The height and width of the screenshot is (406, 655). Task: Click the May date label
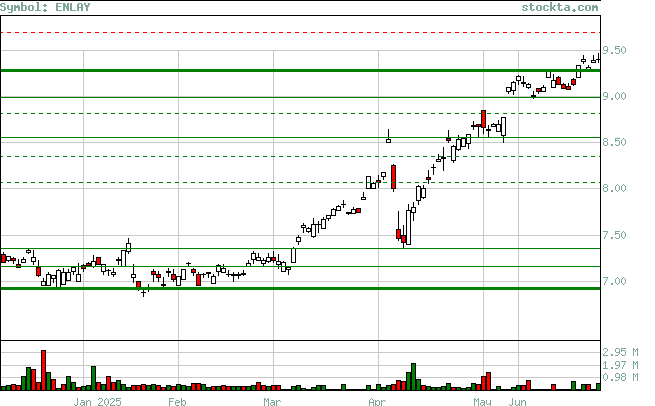(482, 402)
